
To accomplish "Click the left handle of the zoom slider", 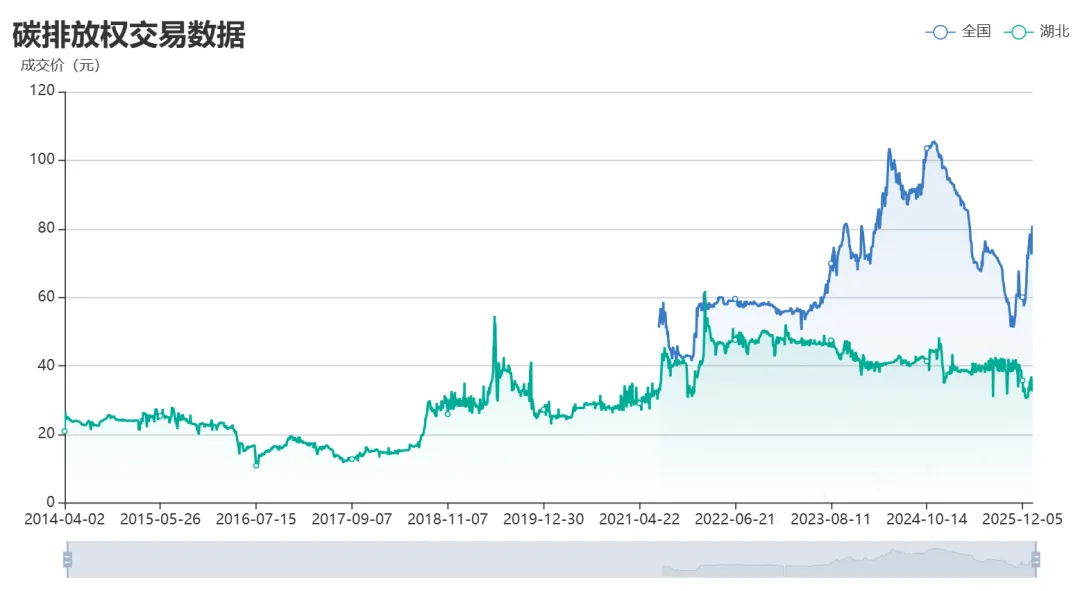I will click(x=67, y=559).
